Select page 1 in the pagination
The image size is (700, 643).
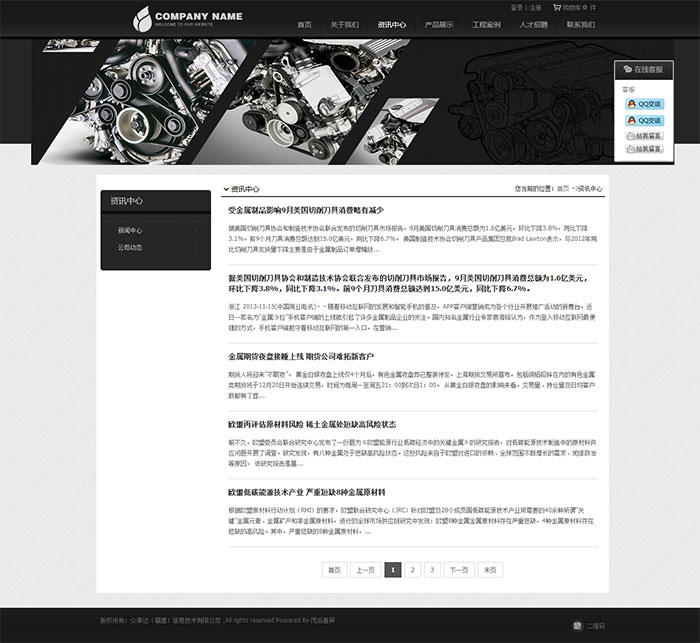[393, 570]
